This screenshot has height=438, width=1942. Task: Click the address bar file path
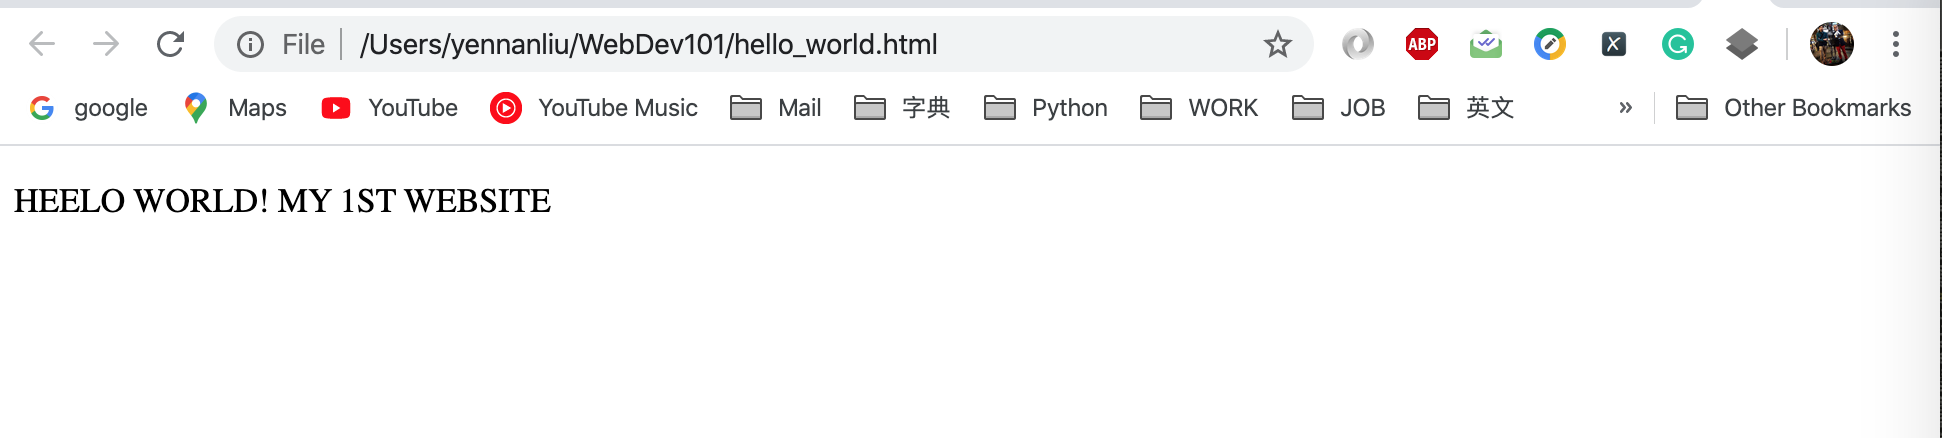tap(648, 44)
